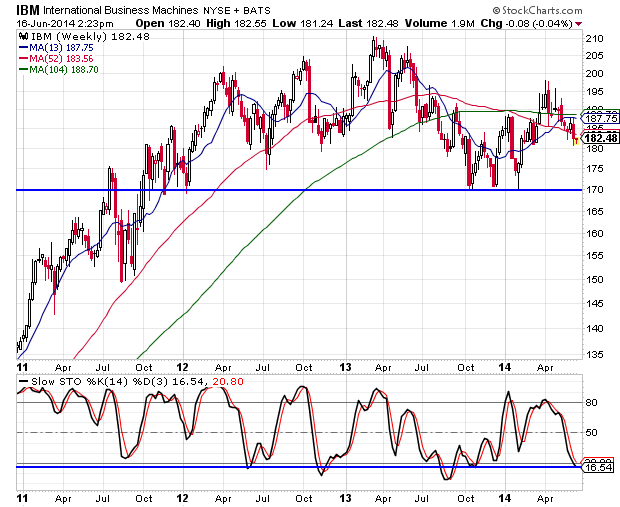
Task: Click the 170 price axis label
Action: point(595,190)
